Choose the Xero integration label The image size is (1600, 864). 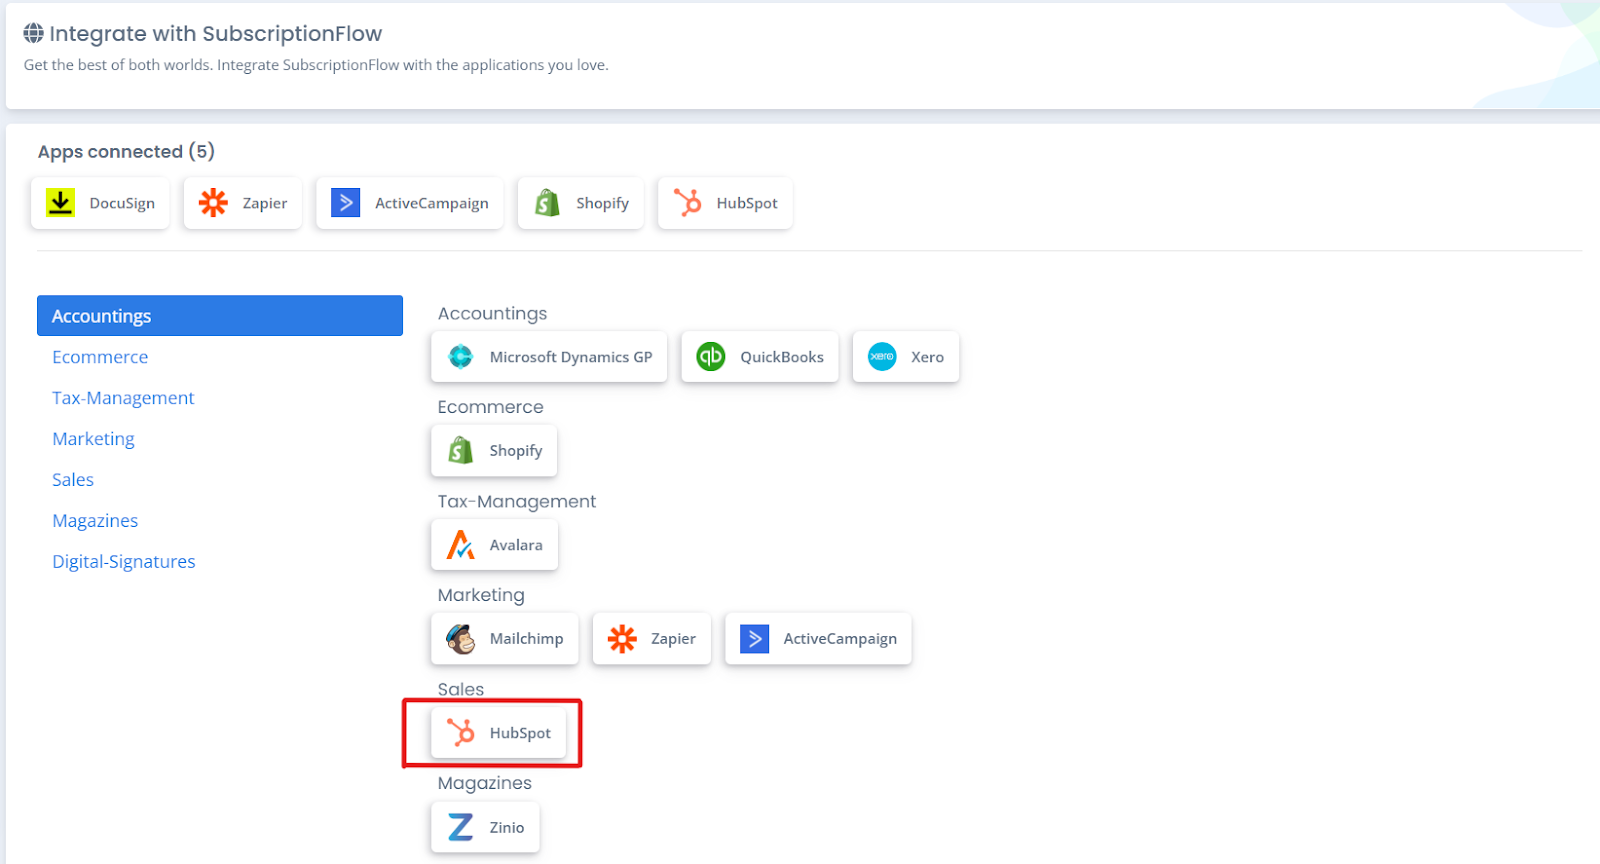point(927,357)
